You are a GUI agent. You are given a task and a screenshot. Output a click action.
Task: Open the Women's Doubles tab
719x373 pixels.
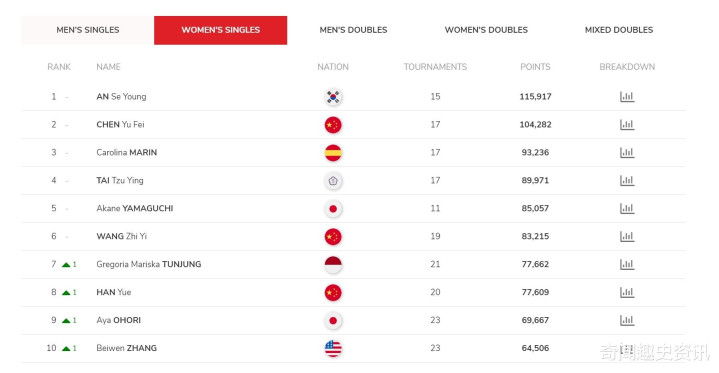(x=486, y=30)
